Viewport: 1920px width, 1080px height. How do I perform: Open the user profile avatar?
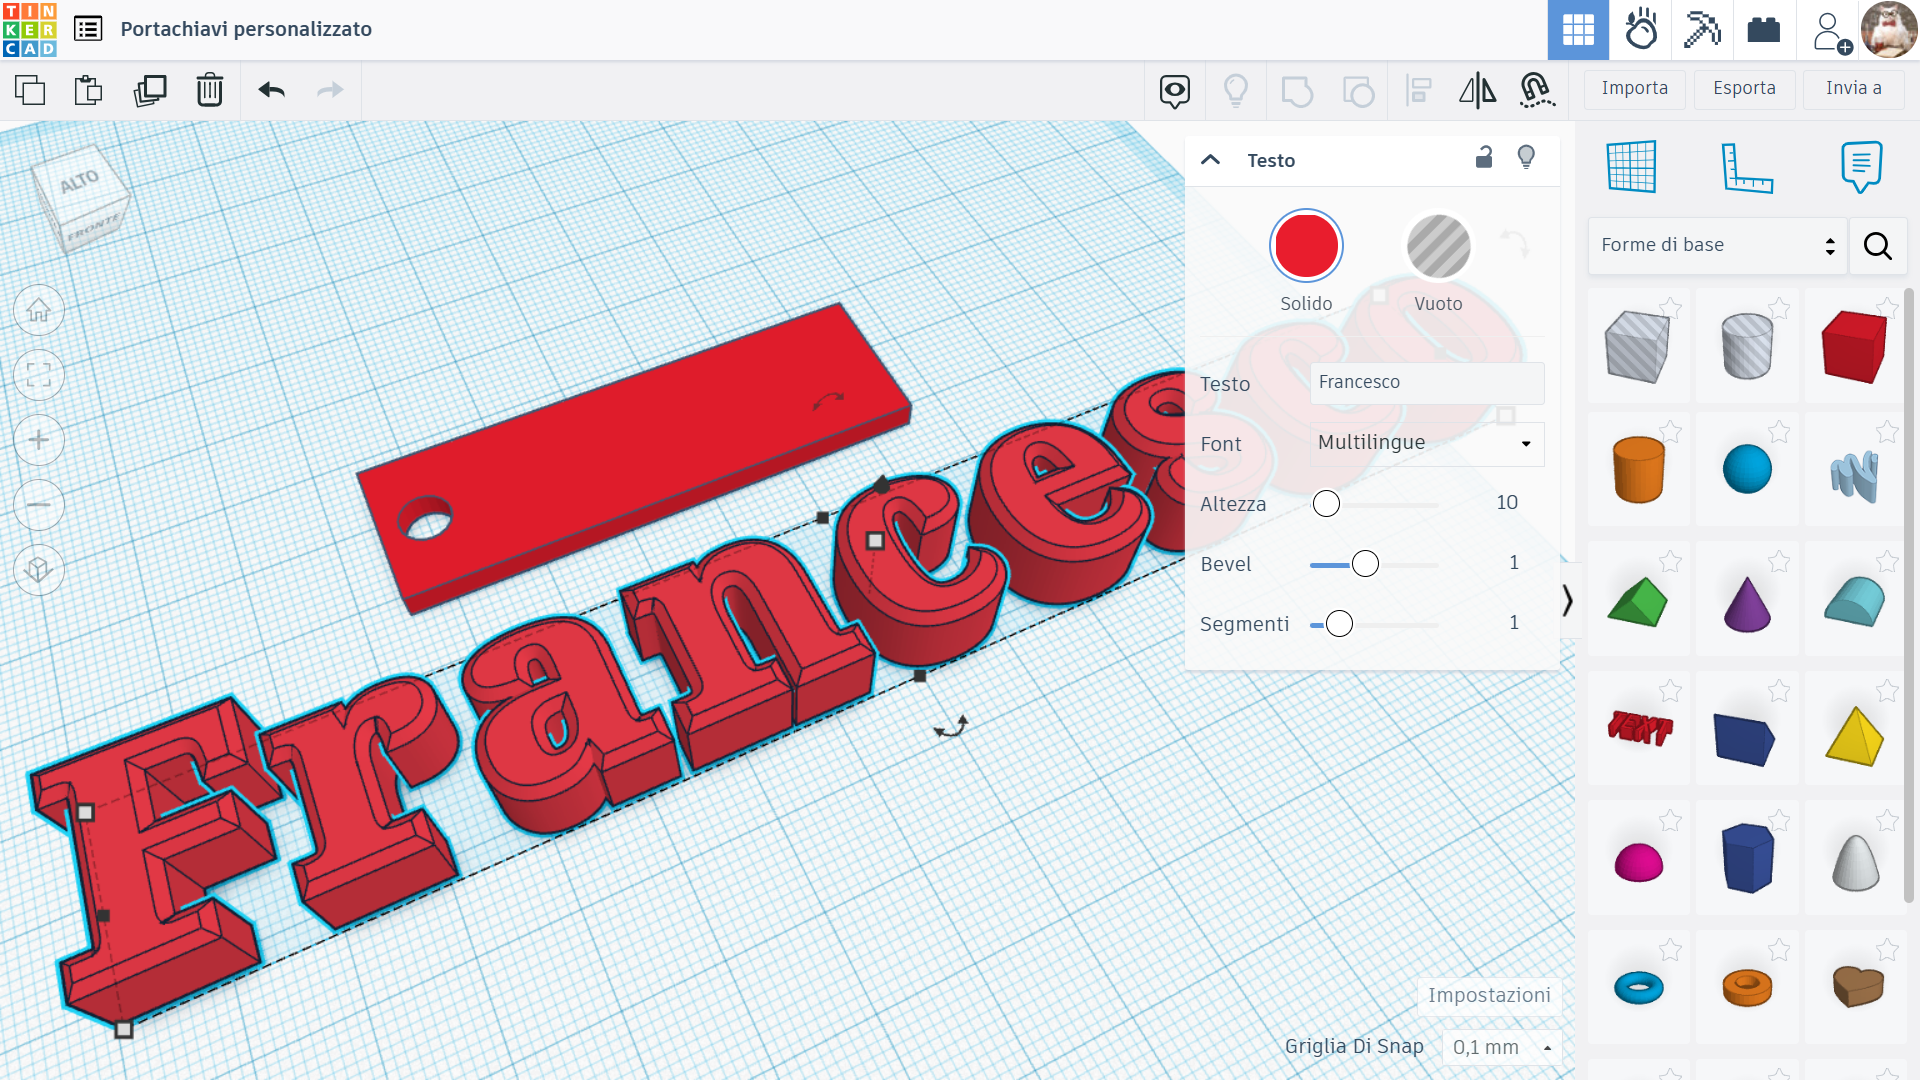tap(1889, 30)
